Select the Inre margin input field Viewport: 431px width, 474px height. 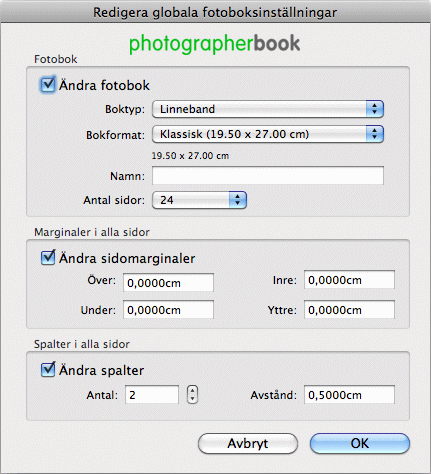(349, 280)
